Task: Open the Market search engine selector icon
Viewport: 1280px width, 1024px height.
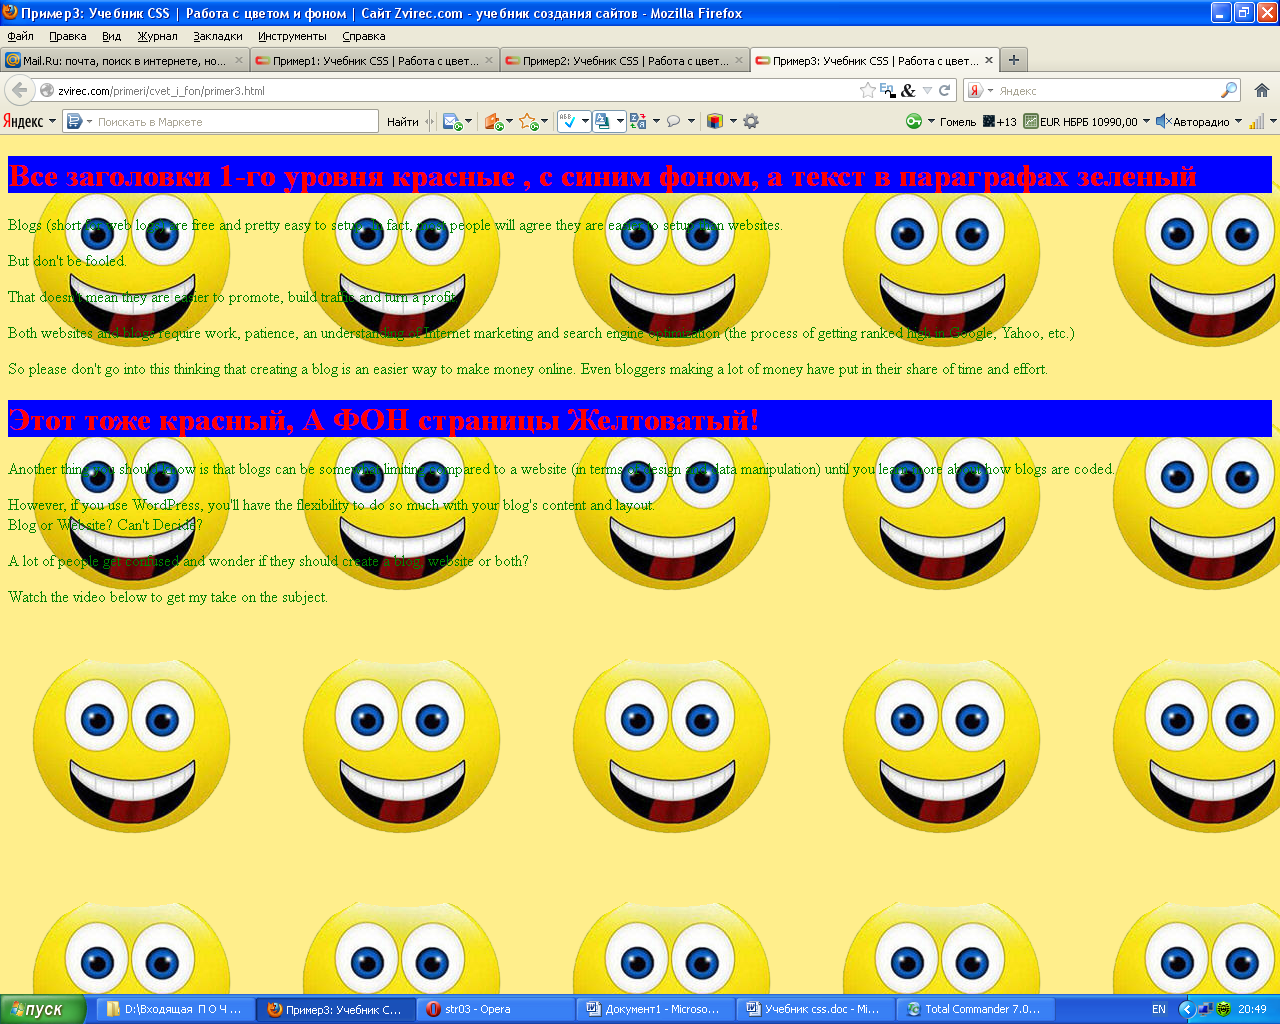Action: click(x=74, y=121)
